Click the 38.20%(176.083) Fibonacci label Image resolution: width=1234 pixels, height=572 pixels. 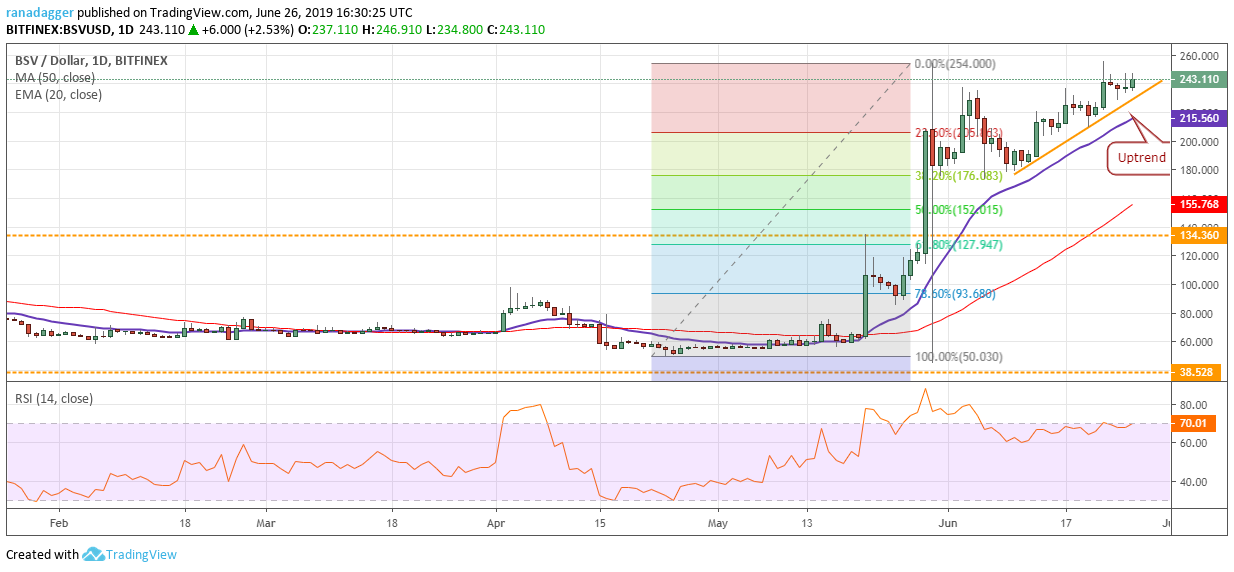[x=958, y=176]
